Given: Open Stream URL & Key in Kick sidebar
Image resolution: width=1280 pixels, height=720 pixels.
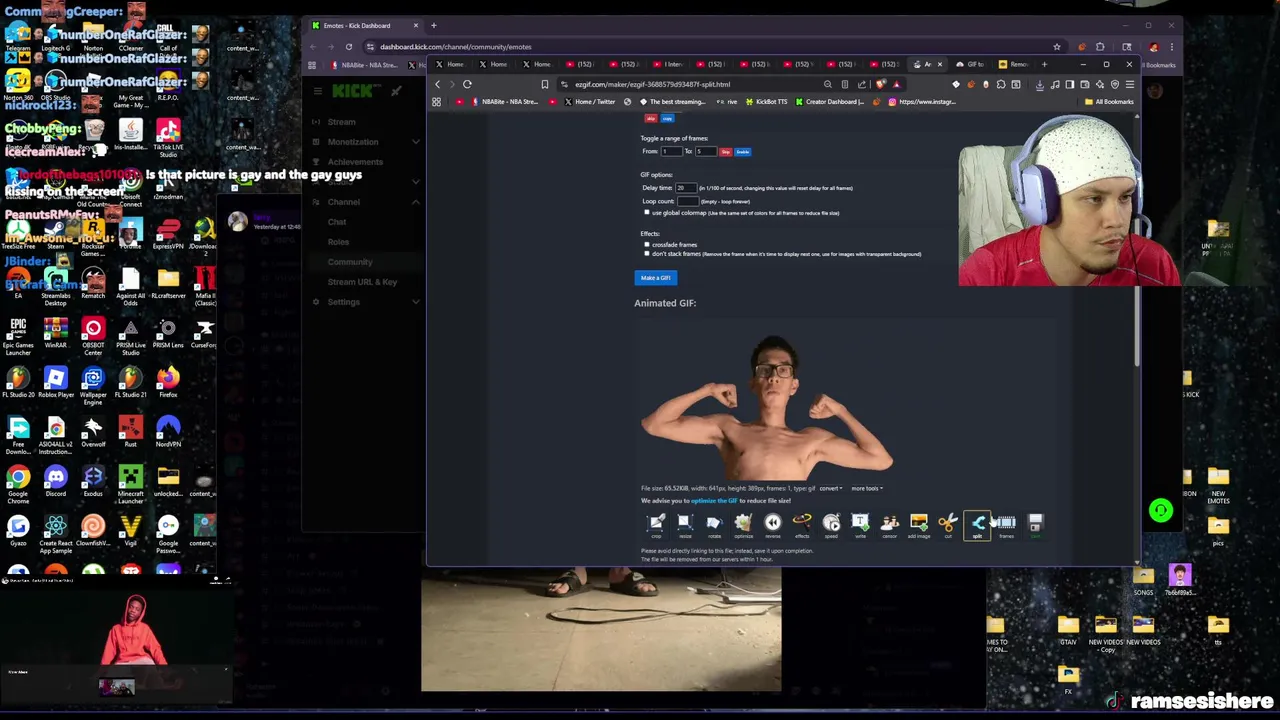Looking at the screenshot, I should [x=362, y=282].
